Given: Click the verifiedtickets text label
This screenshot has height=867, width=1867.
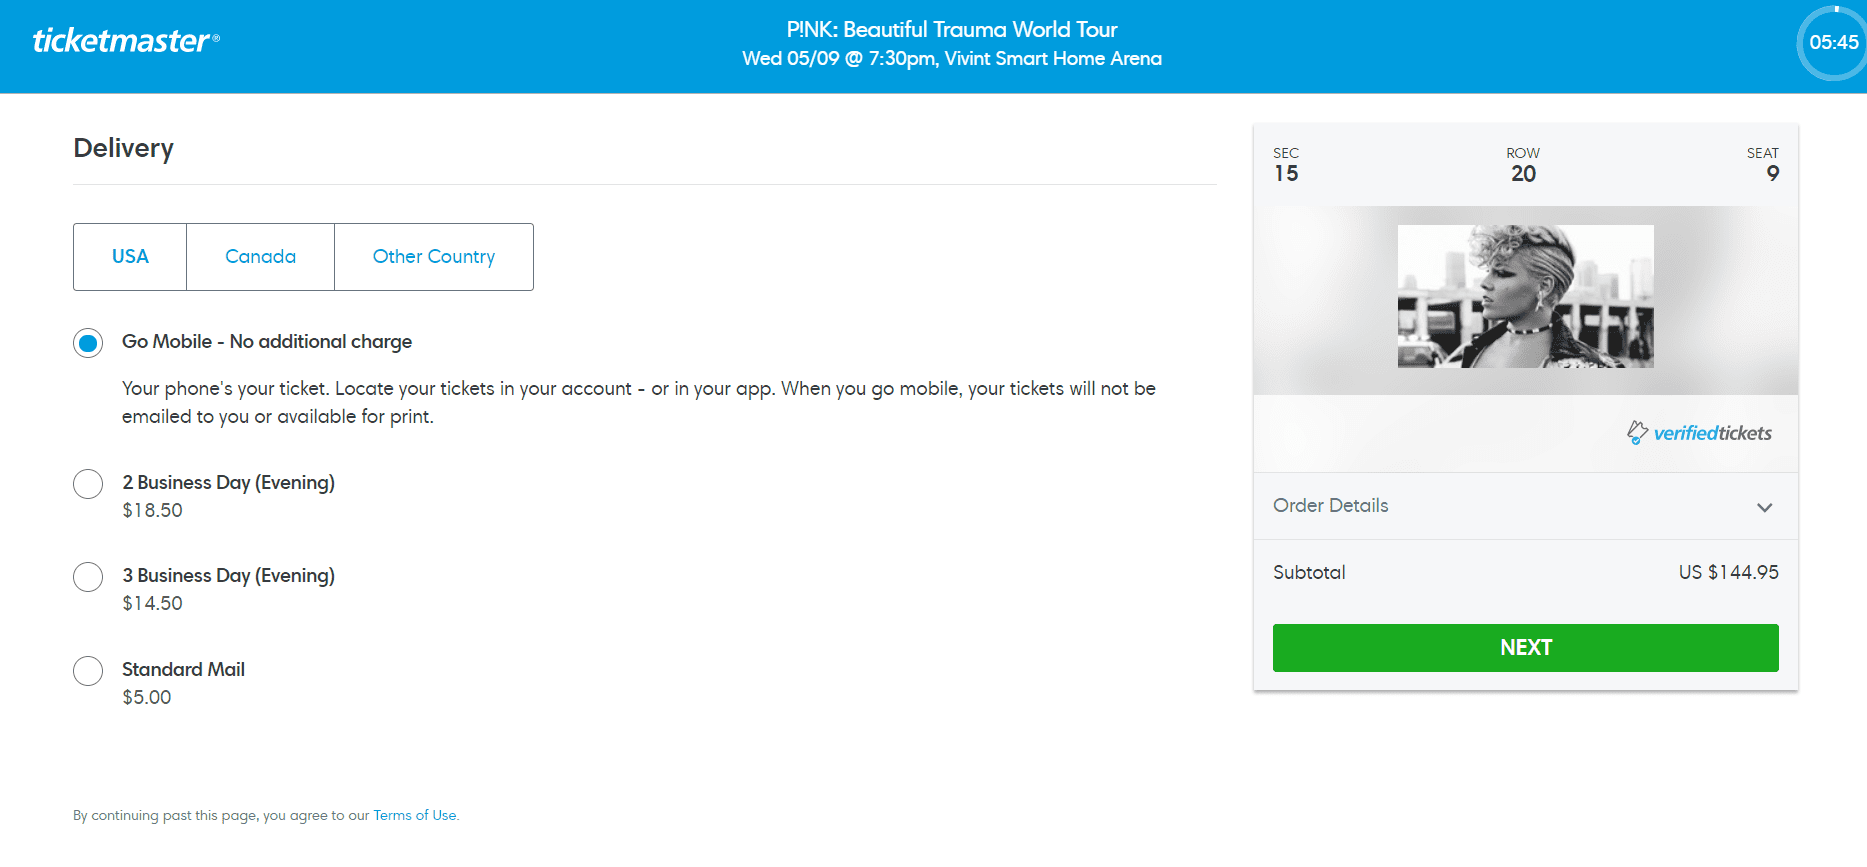Looking at the screenshot, I should [1712, 433].
